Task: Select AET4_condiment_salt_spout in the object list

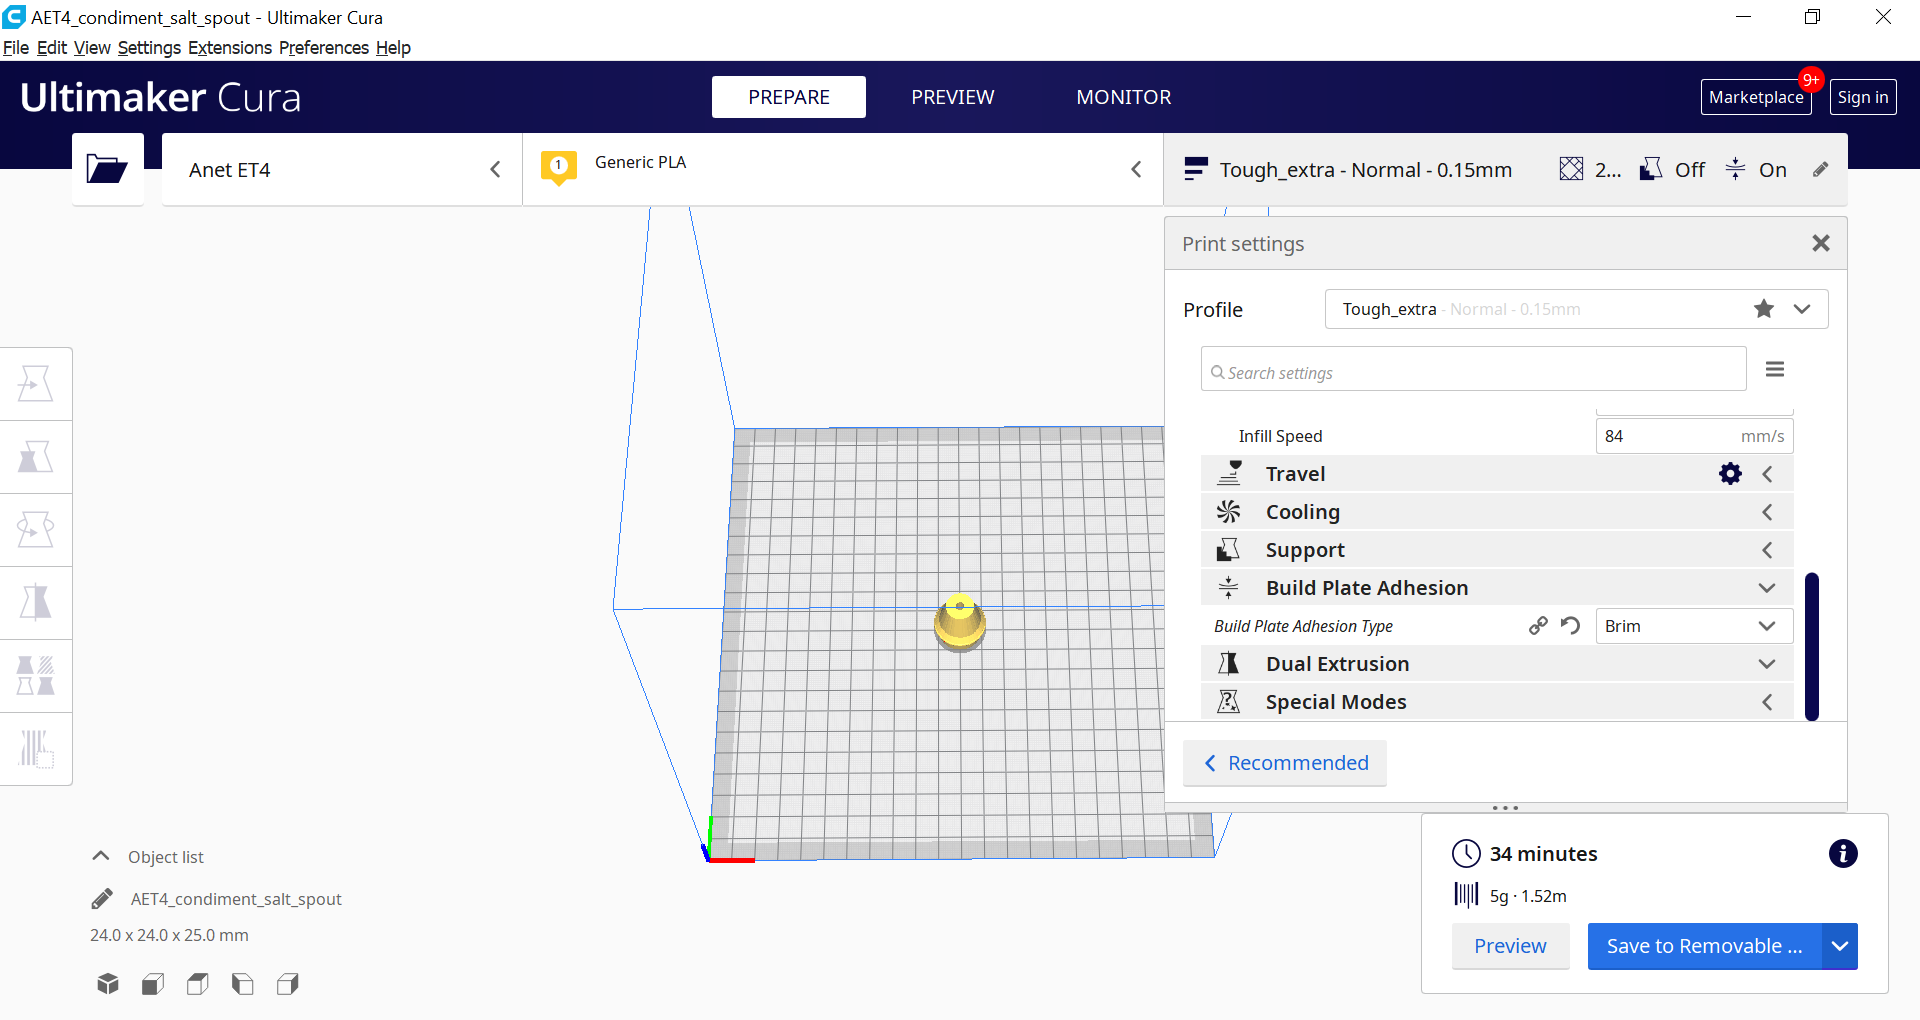Action: point(236,899)
